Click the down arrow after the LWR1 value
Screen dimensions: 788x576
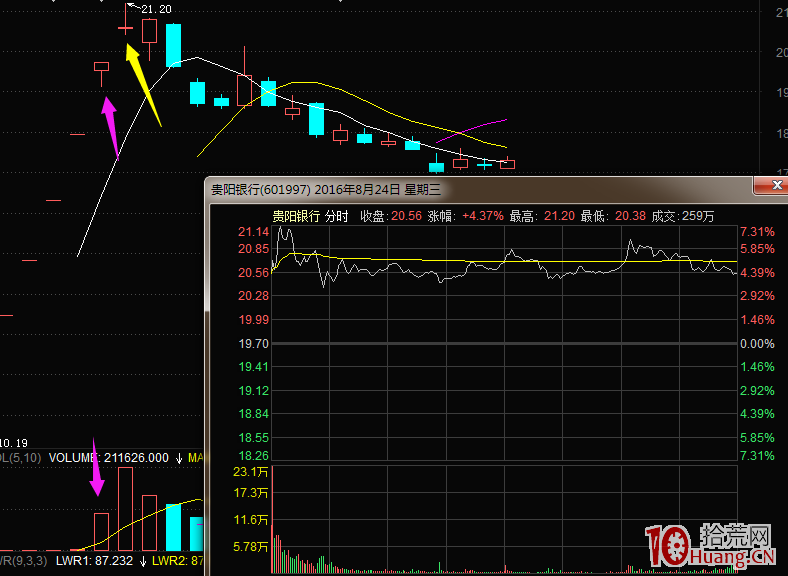point(143,561)
